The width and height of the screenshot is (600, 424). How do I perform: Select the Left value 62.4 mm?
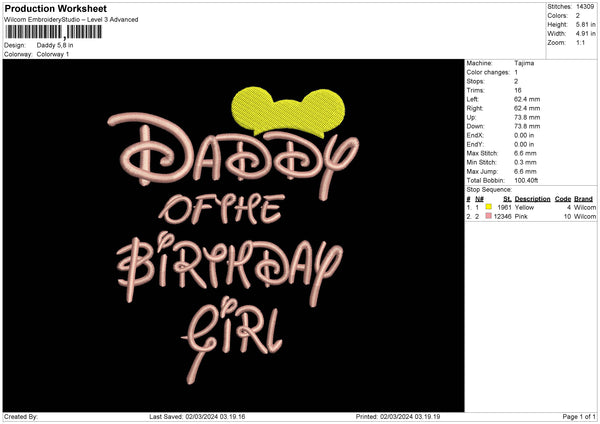527,99
